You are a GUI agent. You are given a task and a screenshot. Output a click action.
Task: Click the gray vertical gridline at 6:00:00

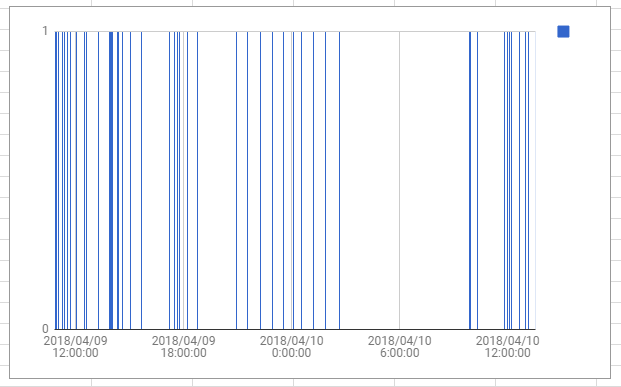(x=399, y=180)
